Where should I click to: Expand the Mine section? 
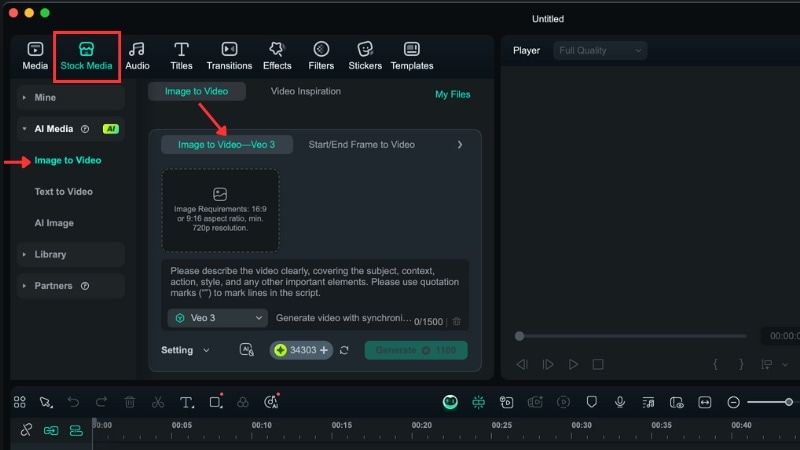(71, 97)
